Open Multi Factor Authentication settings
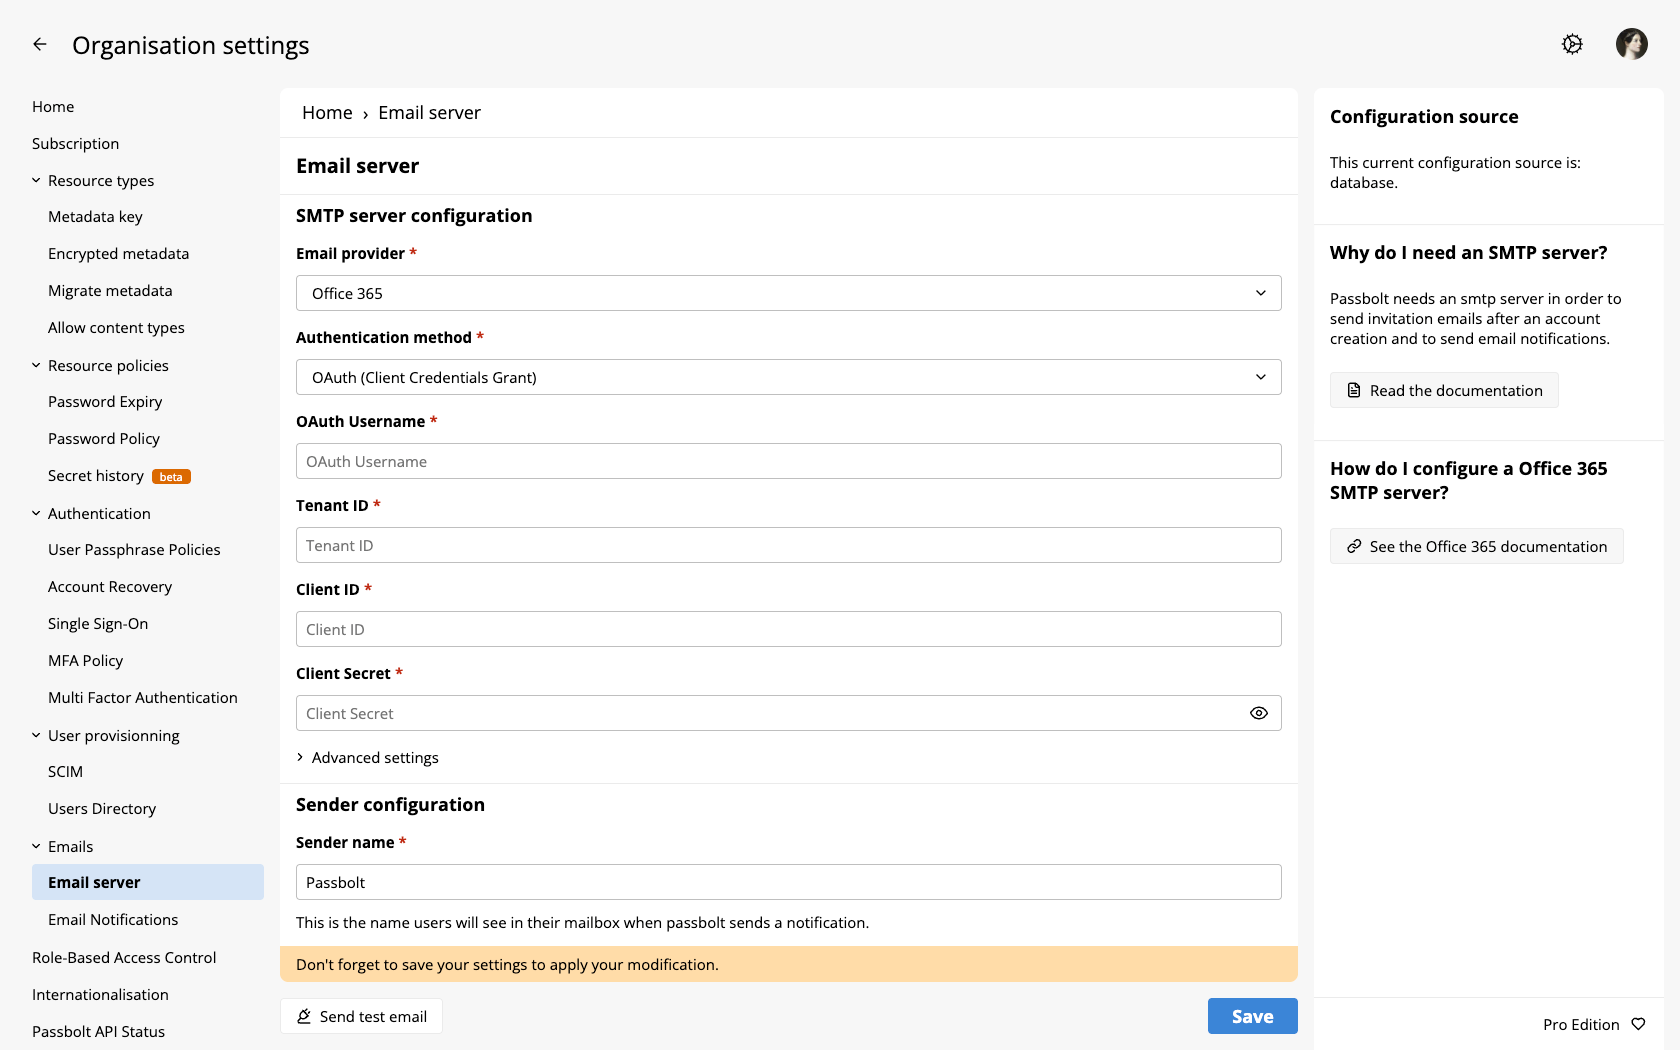The height and width of the screenshot is (1050, 1680). tap(143, 697)
